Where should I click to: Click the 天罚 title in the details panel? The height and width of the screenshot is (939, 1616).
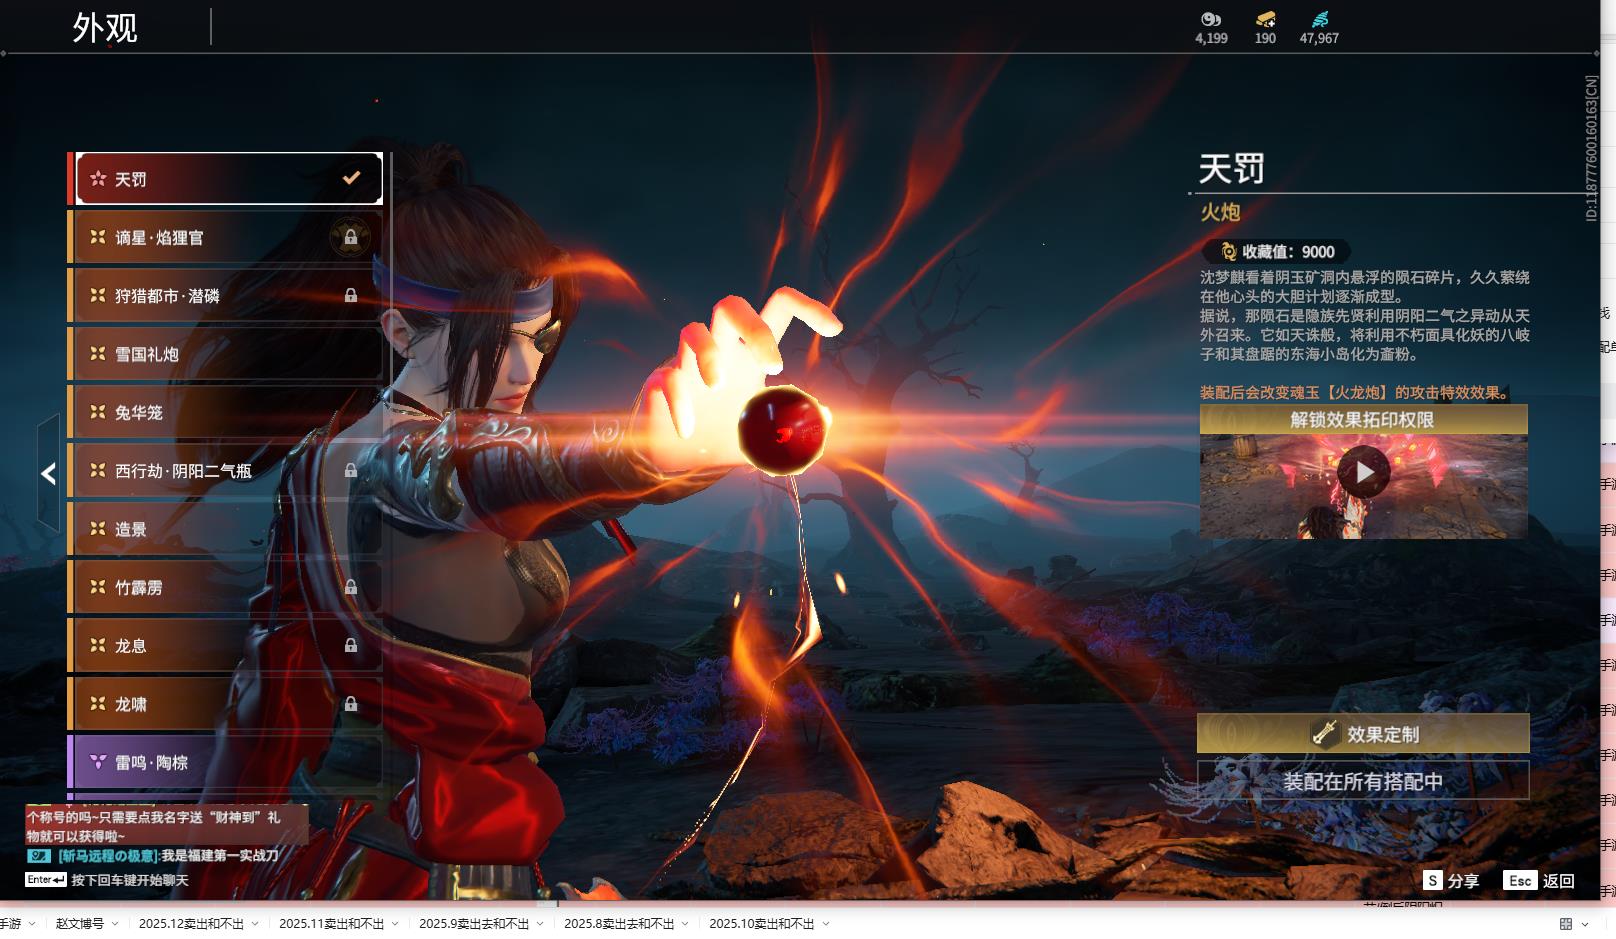tap(1232, 168)
